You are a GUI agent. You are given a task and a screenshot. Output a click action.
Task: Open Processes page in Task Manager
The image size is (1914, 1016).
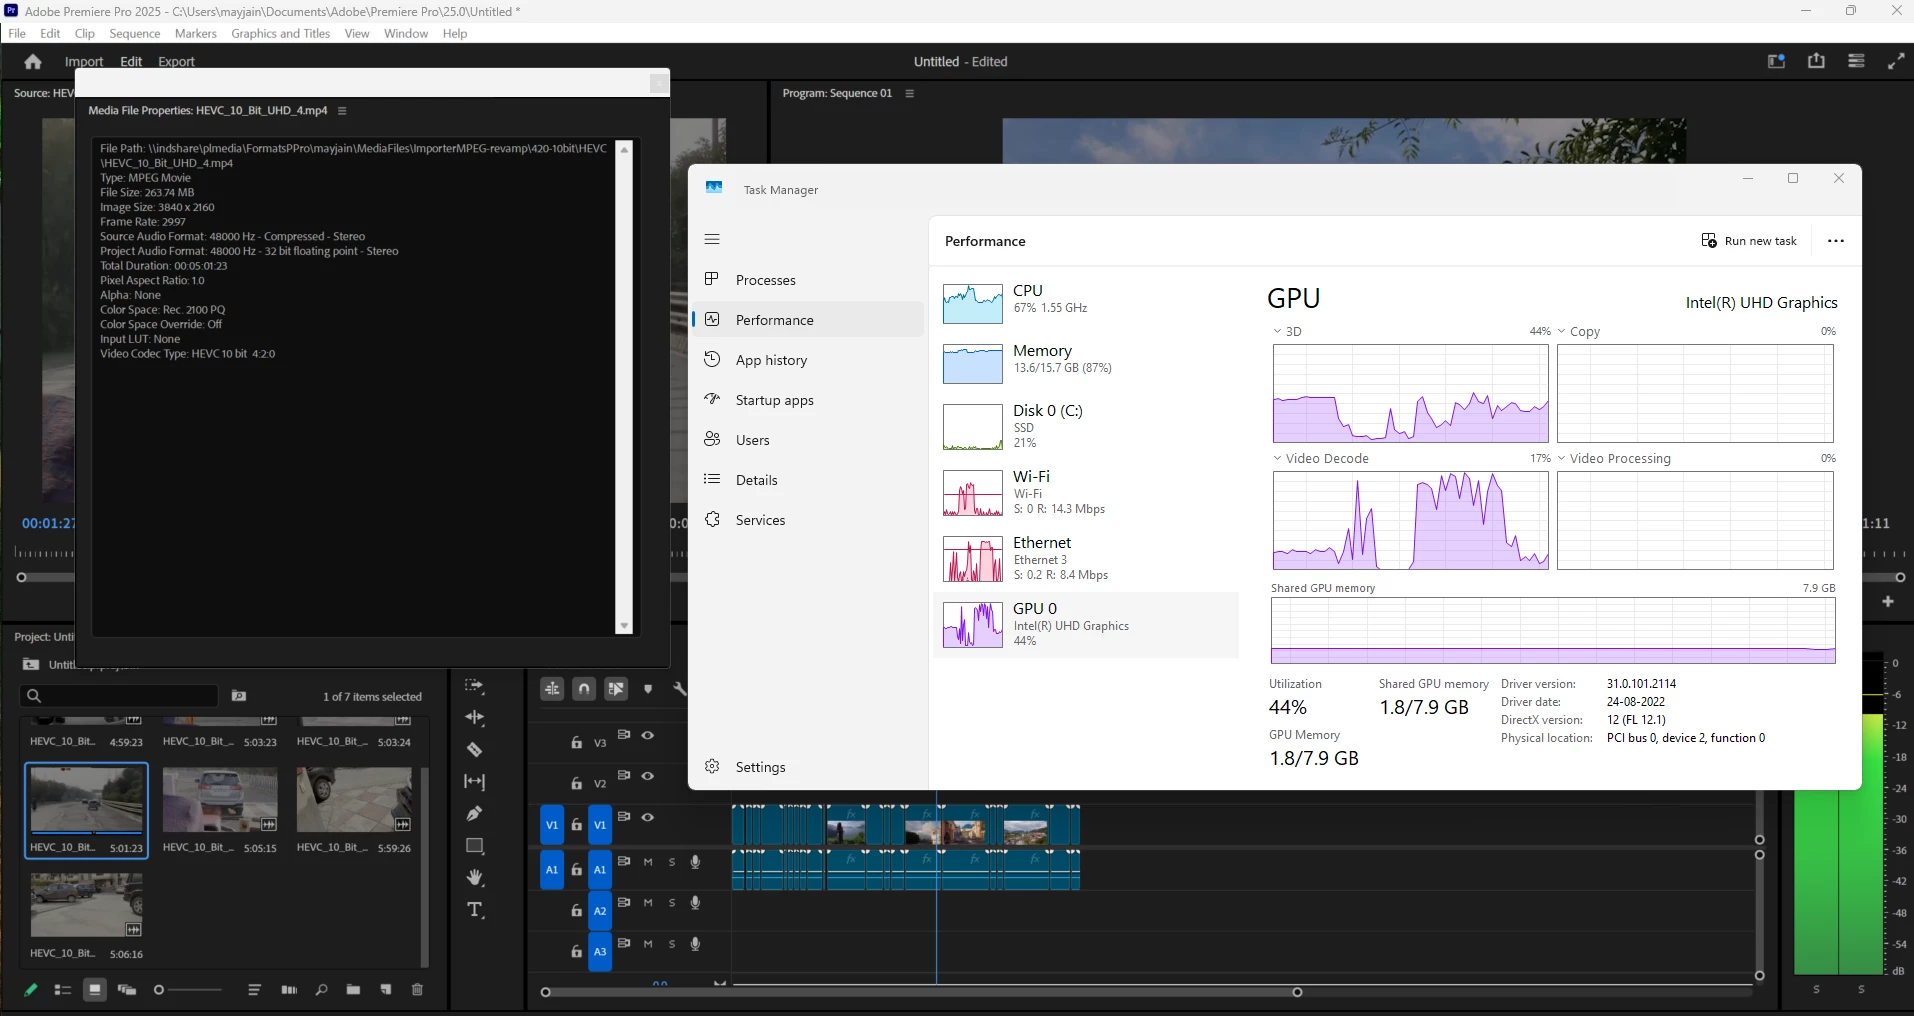coord(808,280)
